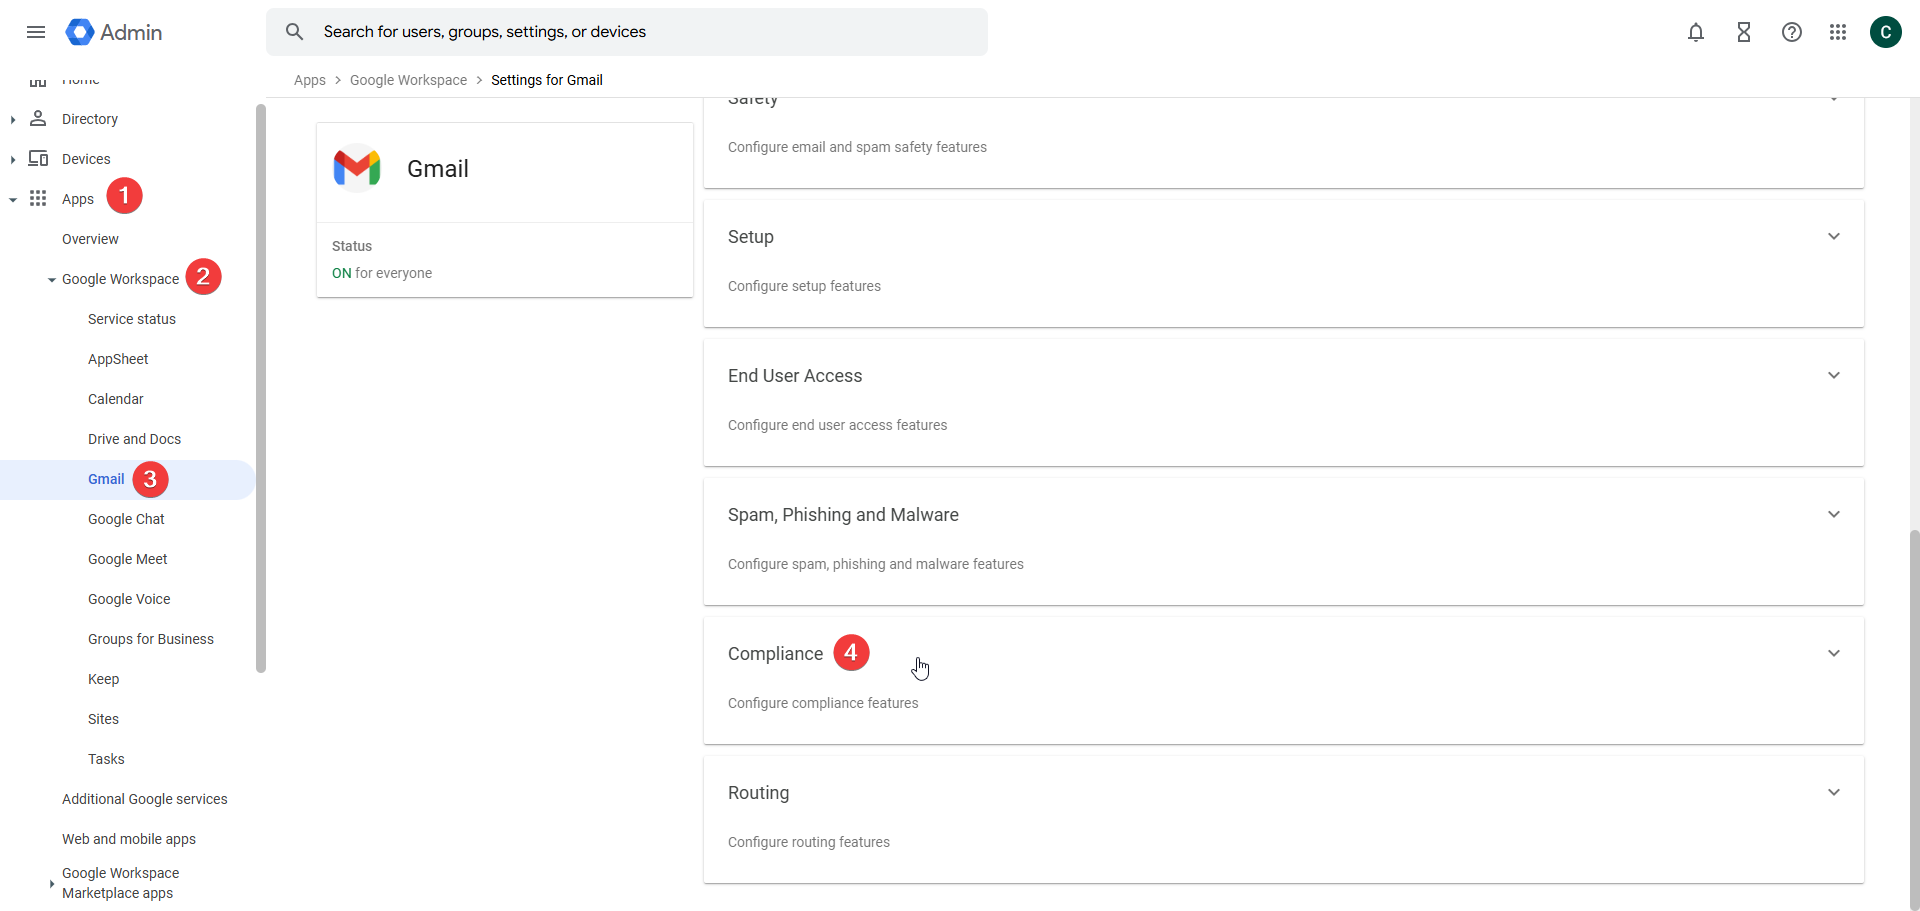This screenshot has height=911, width=1920.
Task: Open the main hamburger menu
Action: click(36, 32)
